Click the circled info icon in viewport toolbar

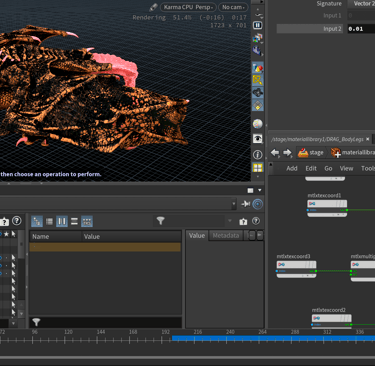[x=257, y=155]
